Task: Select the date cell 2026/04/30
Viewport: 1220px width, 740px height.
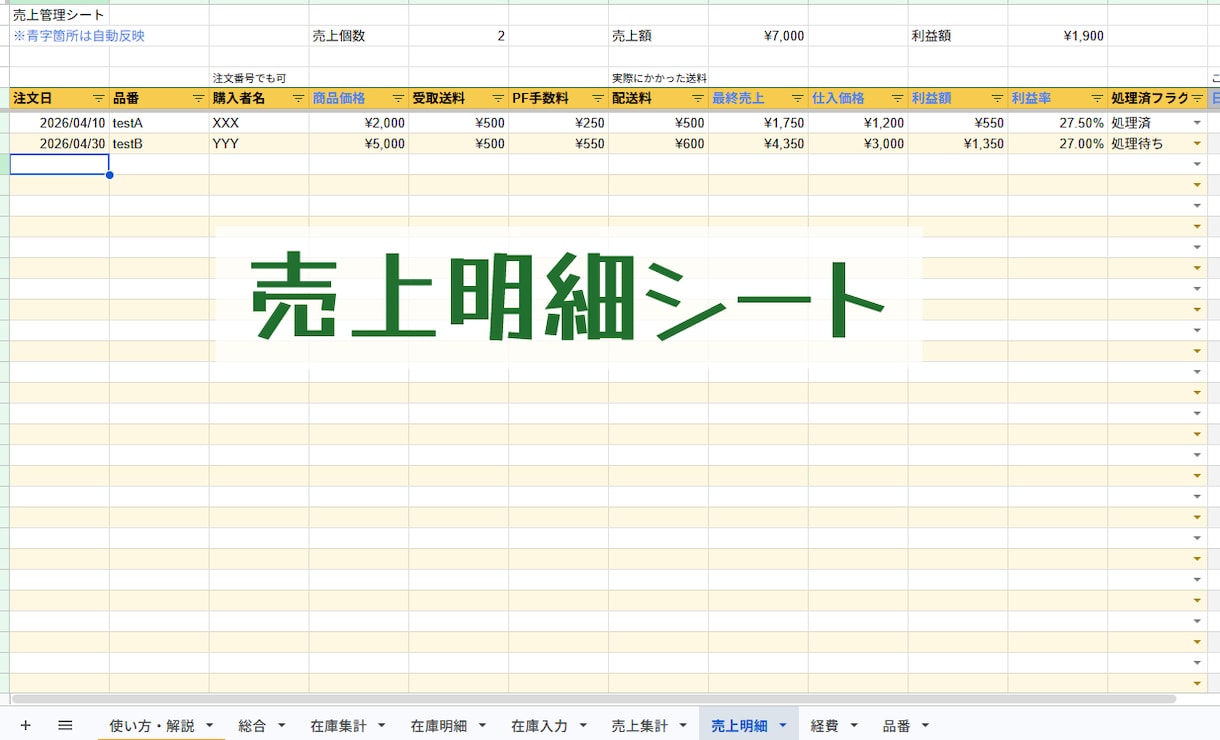Action: (59, 144)
